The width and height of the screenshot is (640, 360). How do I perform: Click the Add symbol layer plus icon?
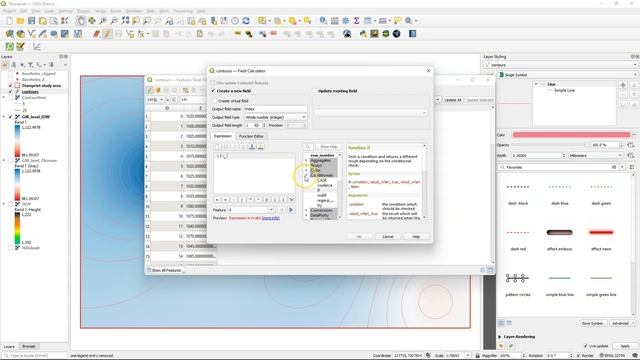click(623, 85)
